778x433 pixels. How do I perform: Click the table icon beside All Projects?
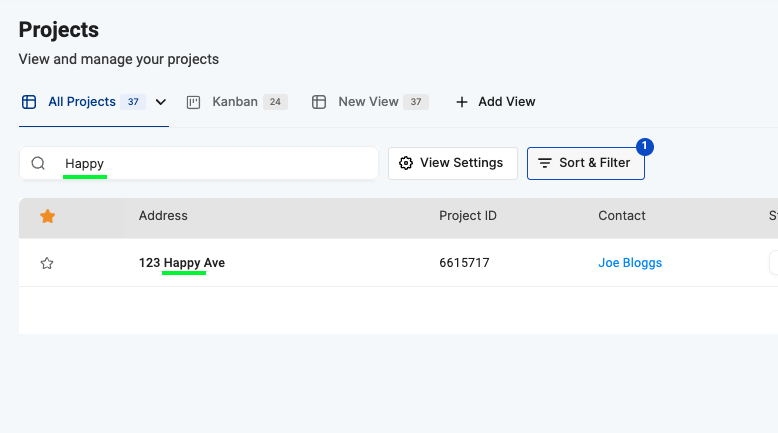pyautogui.click(x=29, y=102)
